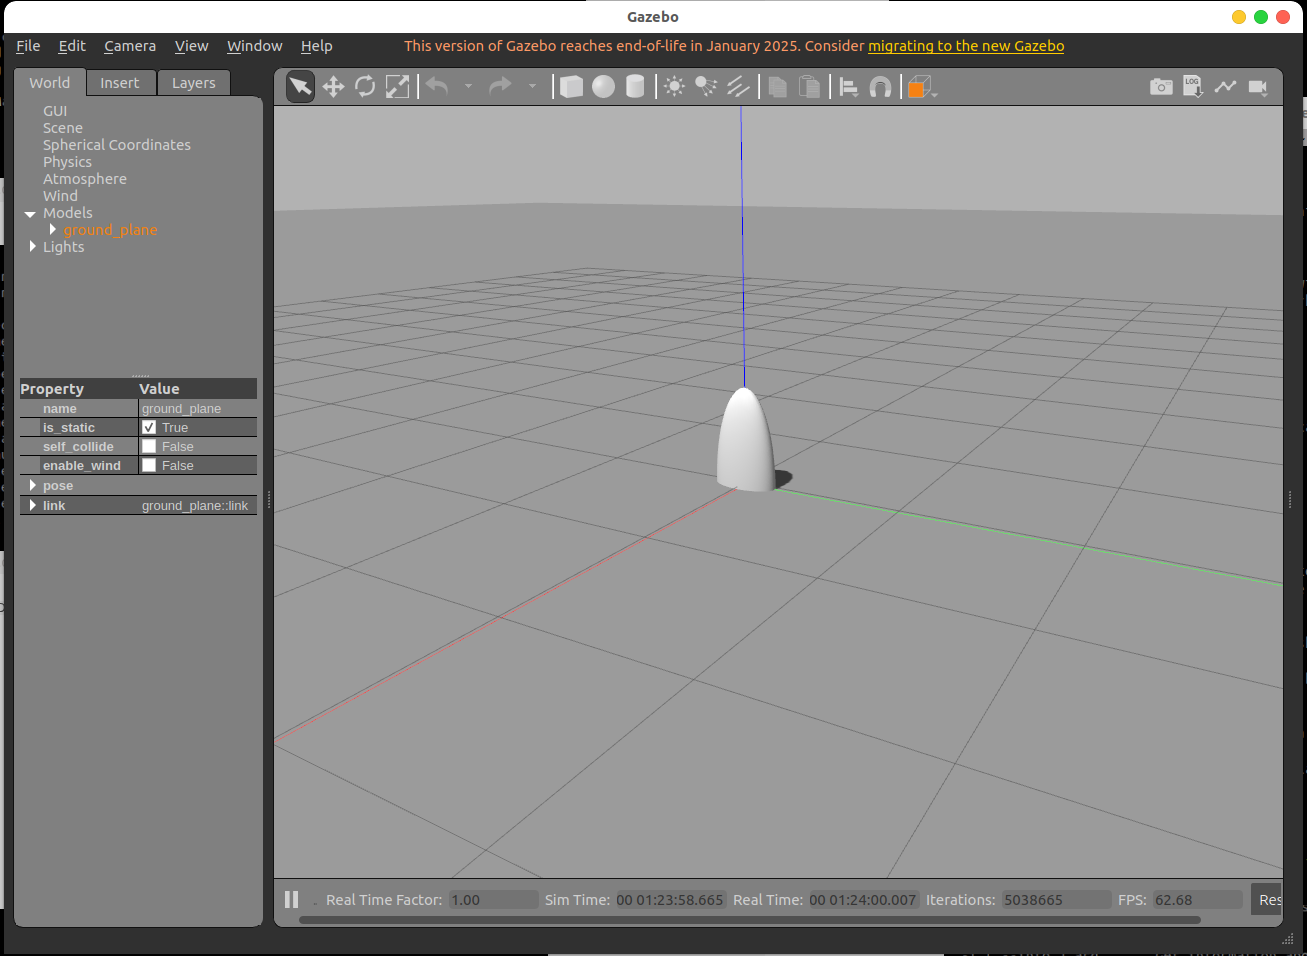Open the File menu
This screenshot has height=956, width=1307.
click(28, 46)
